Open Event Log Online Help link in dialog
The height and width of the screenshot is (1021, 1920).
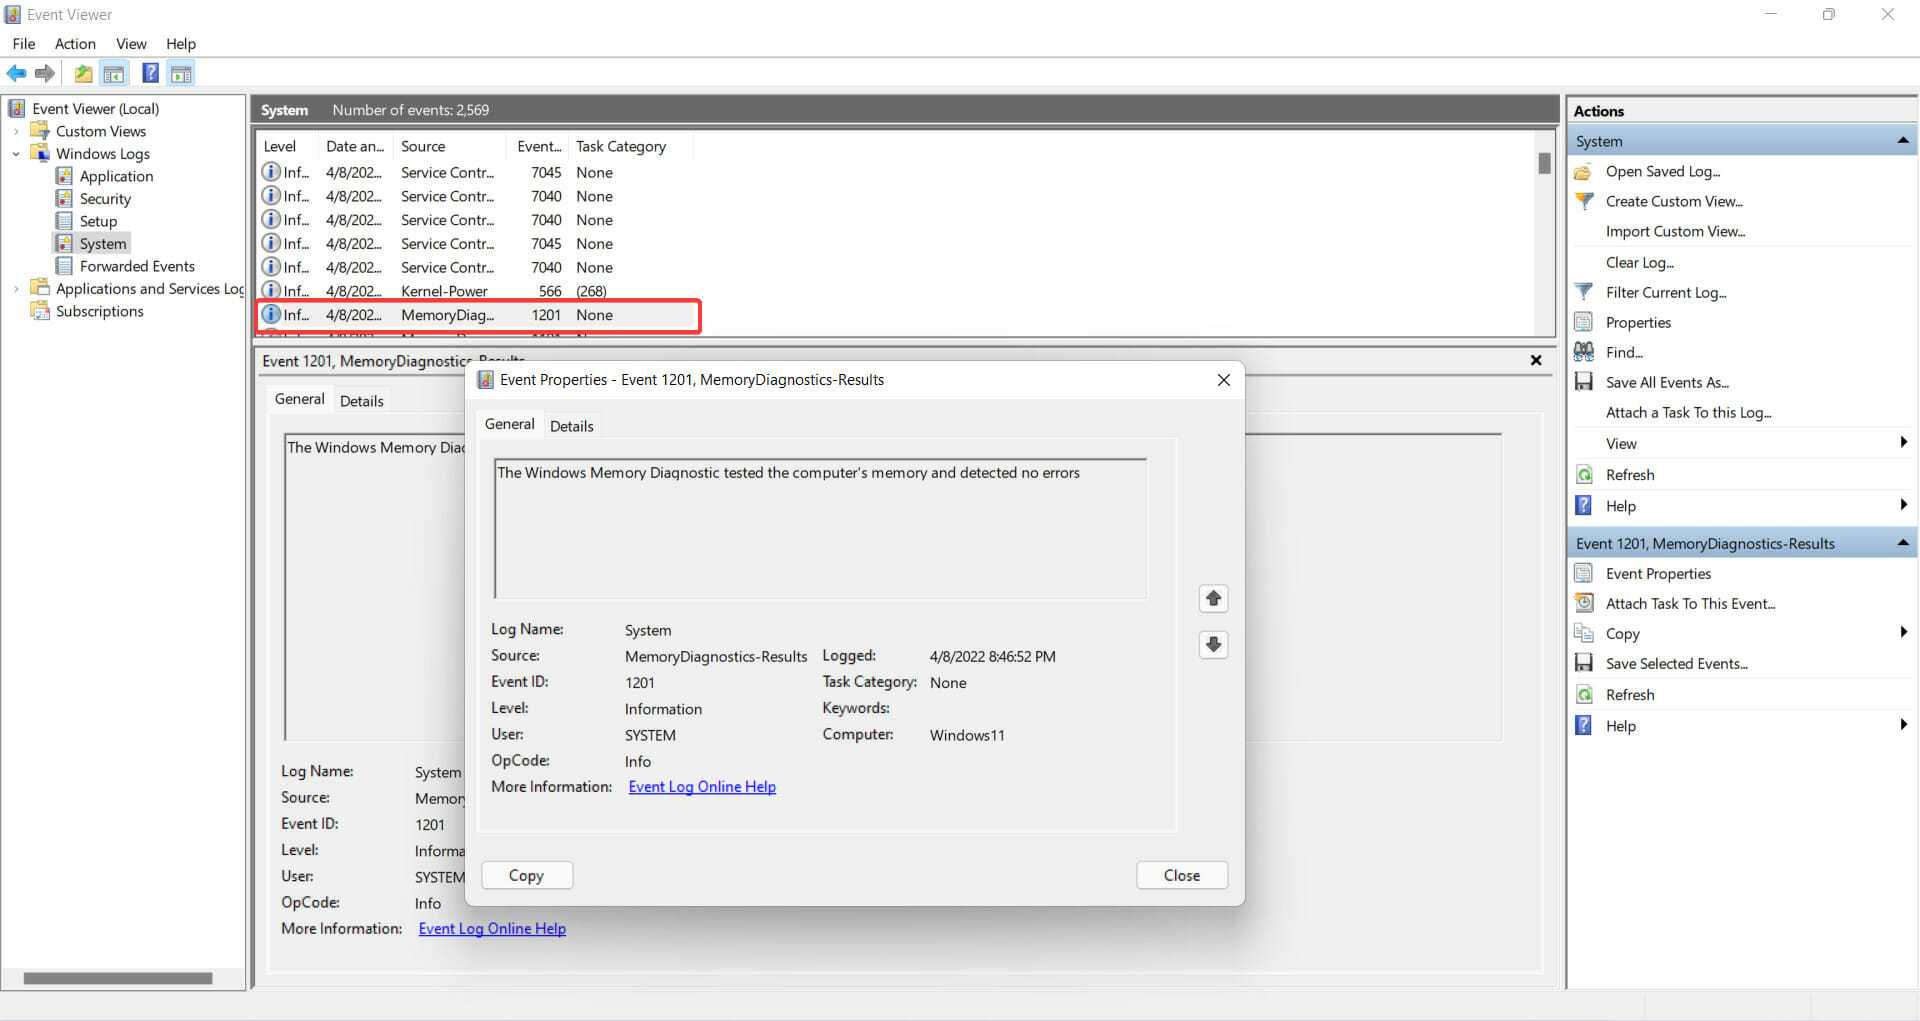[x=701, y=787]
